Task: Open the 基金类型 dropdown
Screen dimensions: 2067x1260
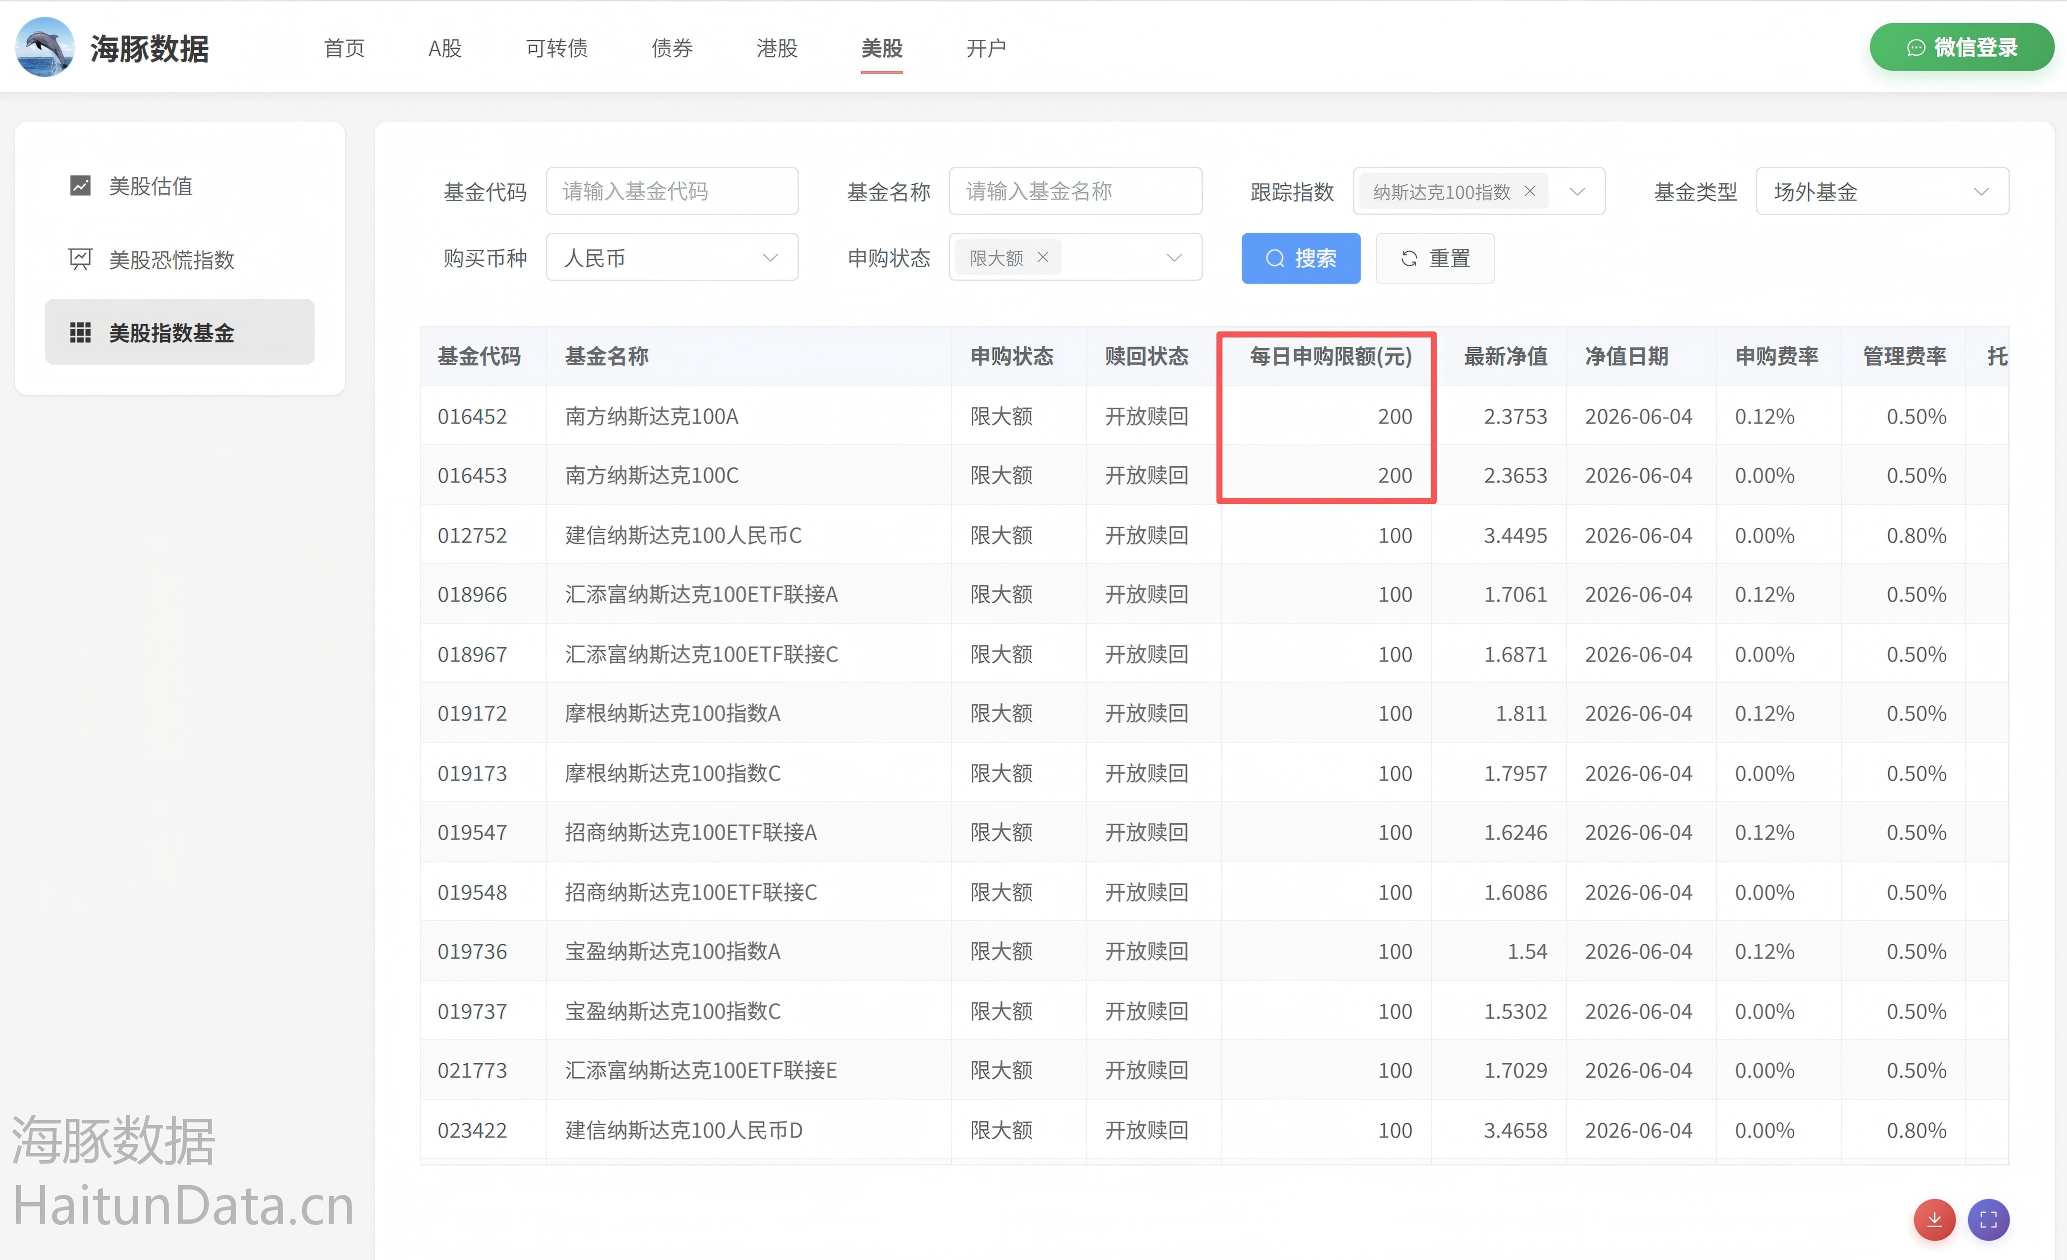Action: tap(1881, 191)
